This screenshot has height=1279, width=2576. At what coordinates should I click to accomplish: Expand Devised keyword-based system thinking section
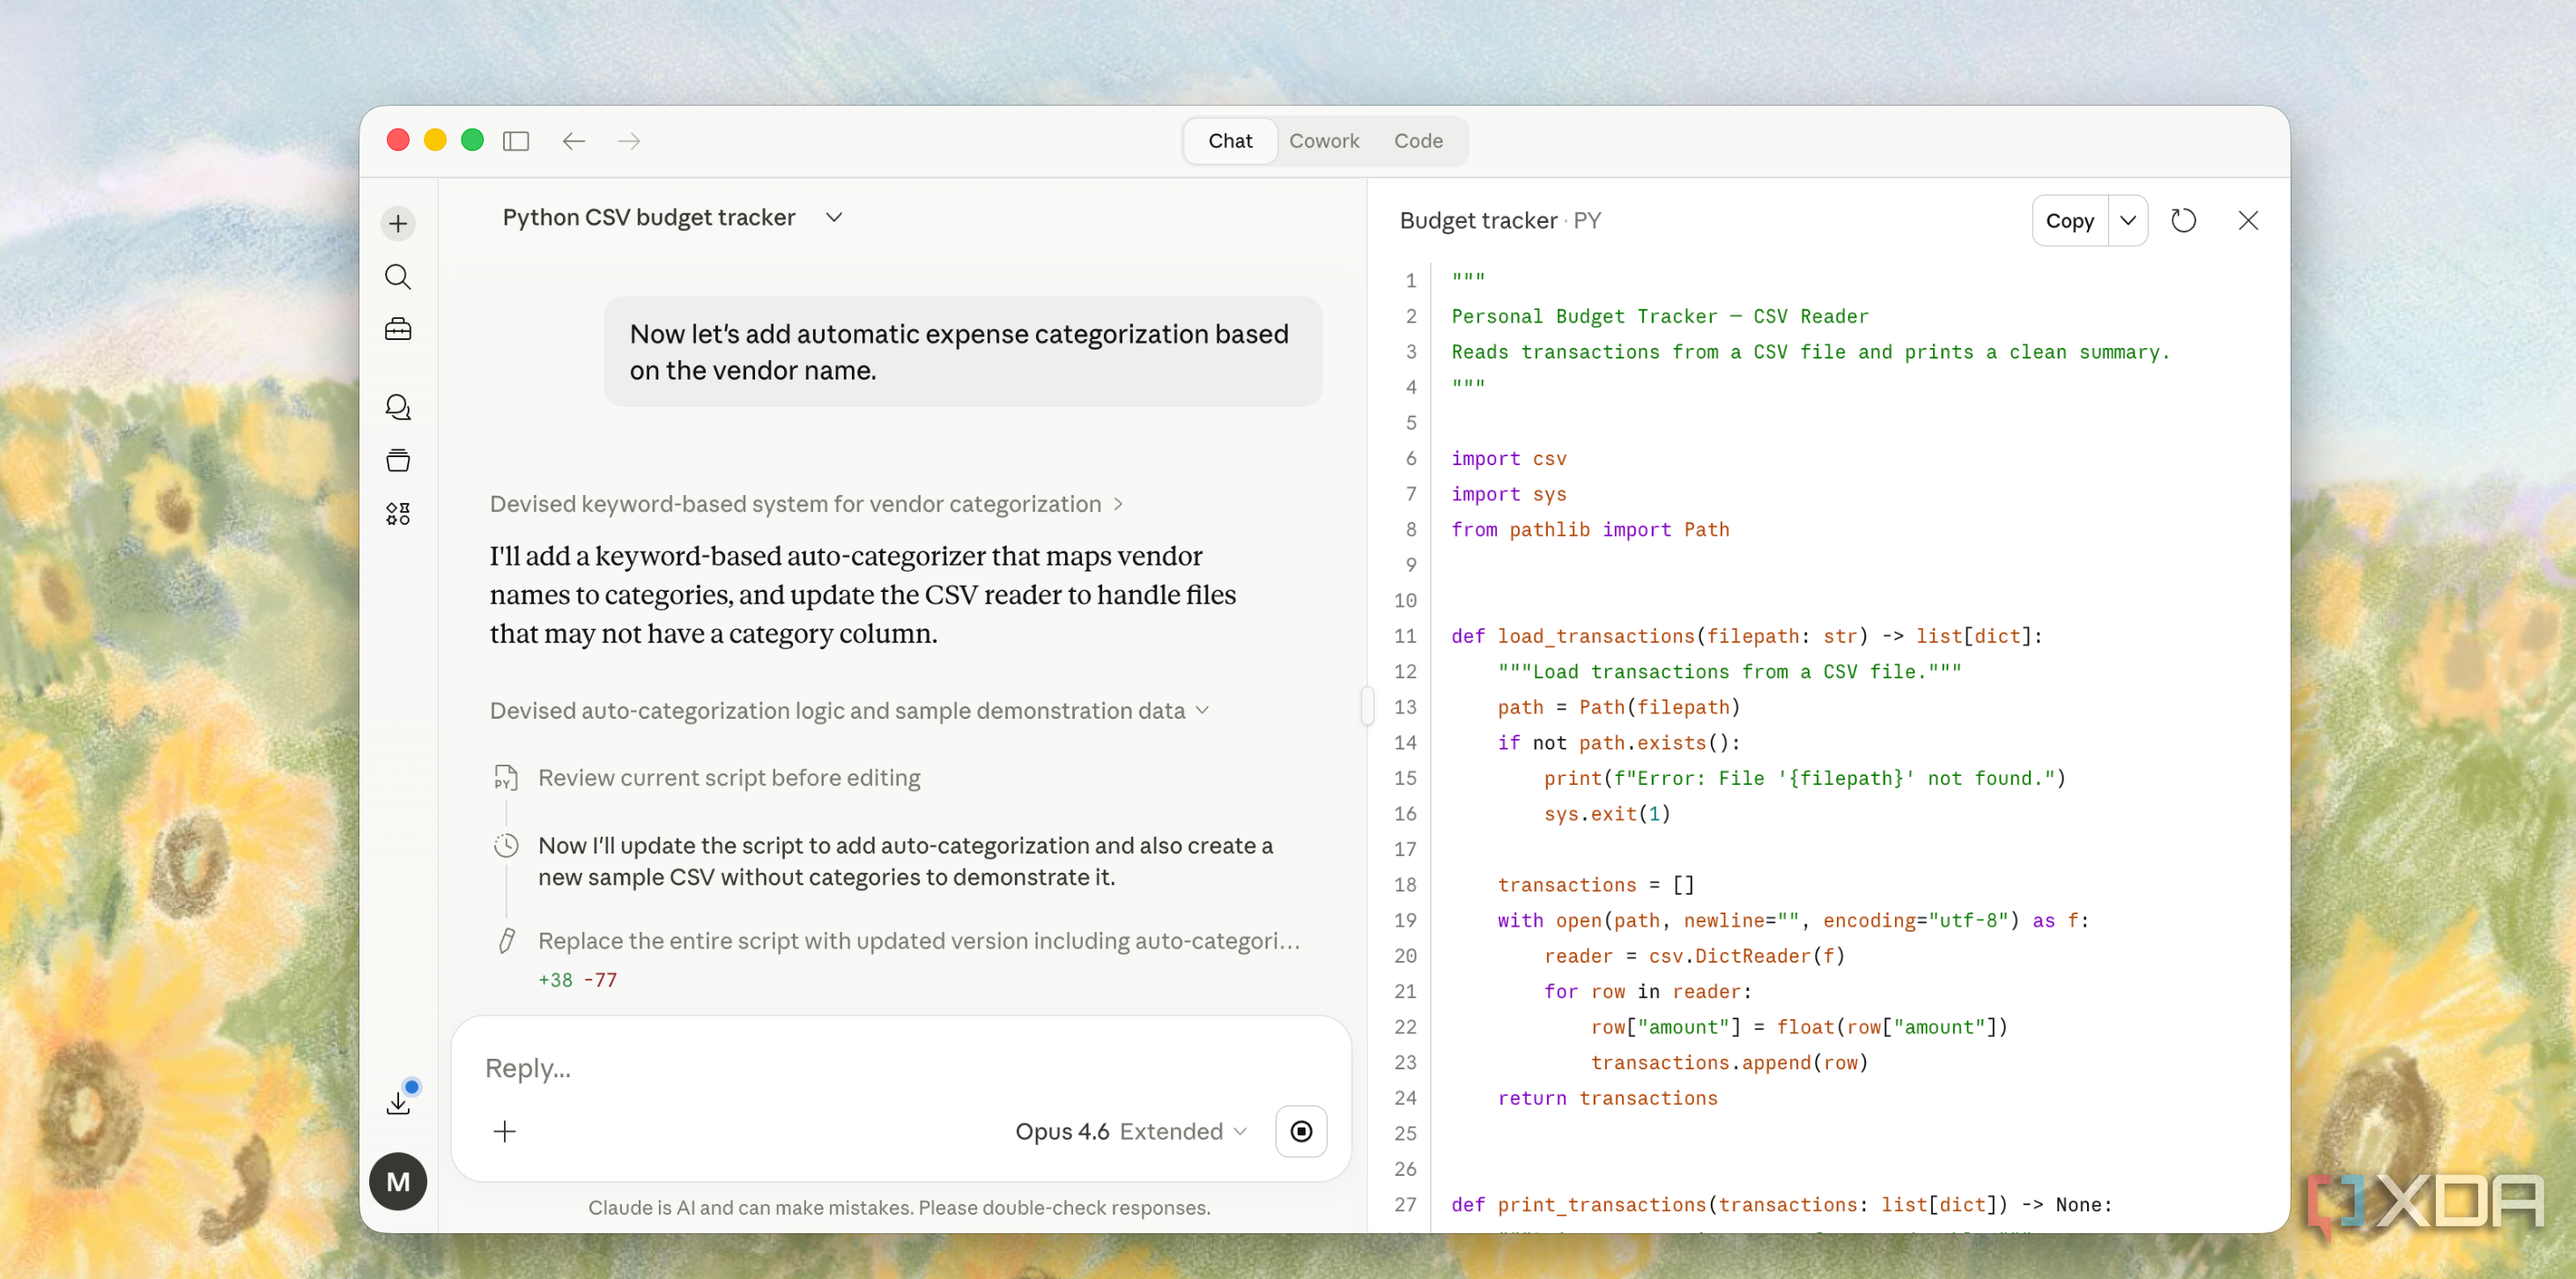807,504
